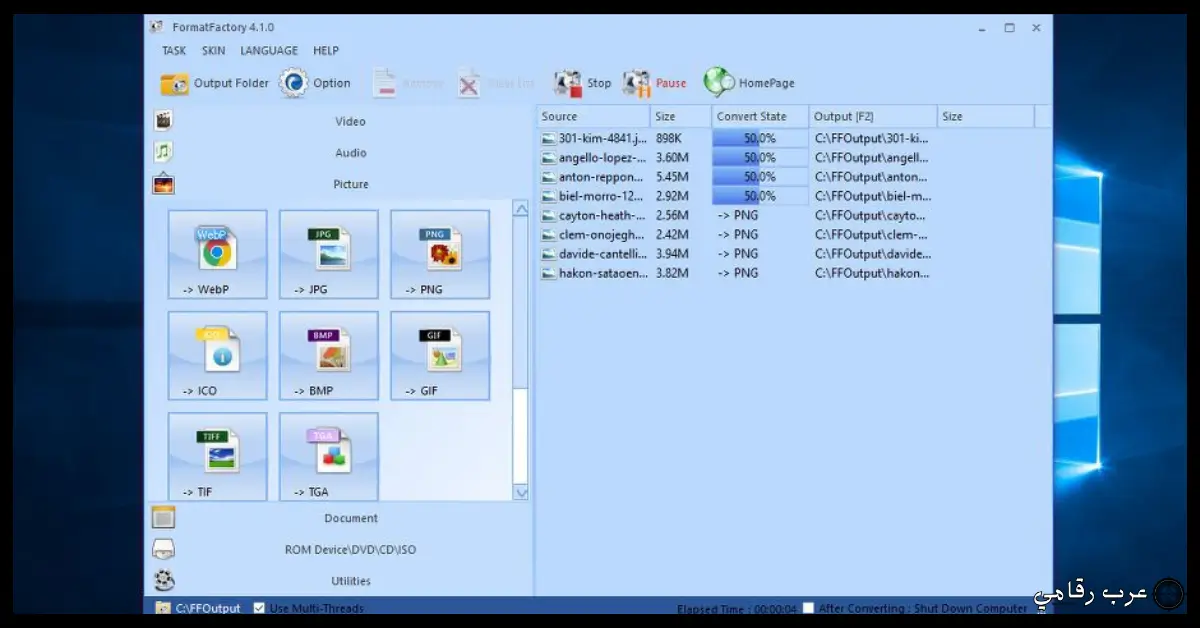Open the Video category icon
Image resolution: width=1200 pixels, height=628 pixels.
[x=163, y=120]
